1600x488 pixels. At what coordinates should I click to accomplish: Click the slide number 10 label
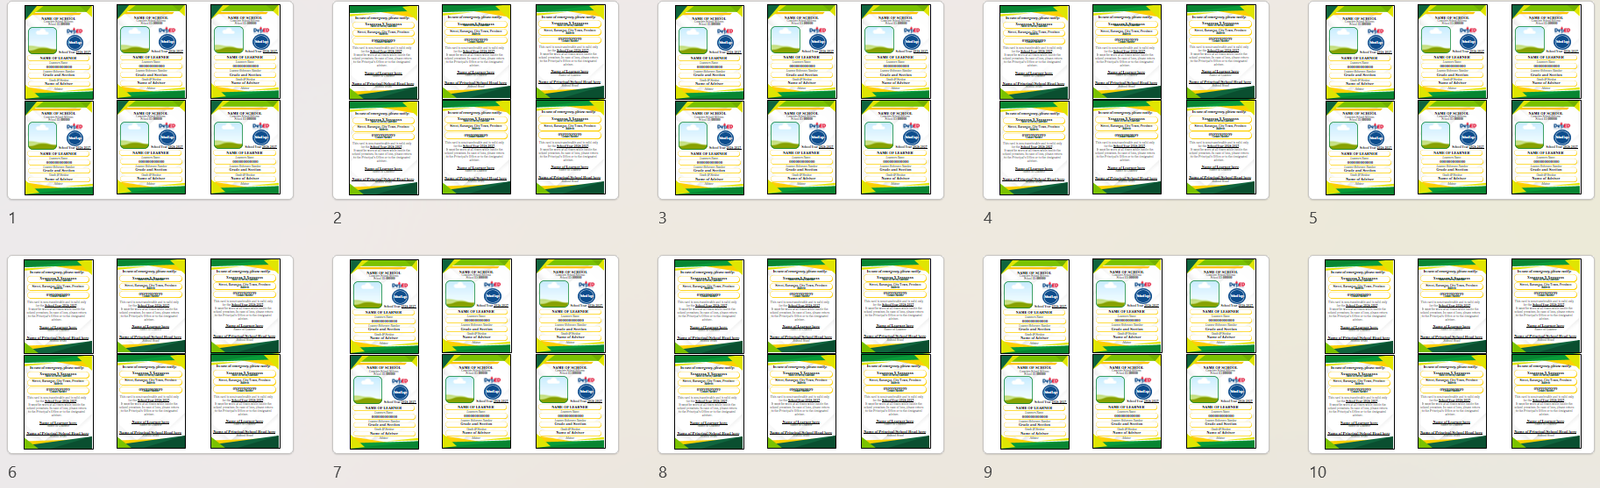[1318, 472]
